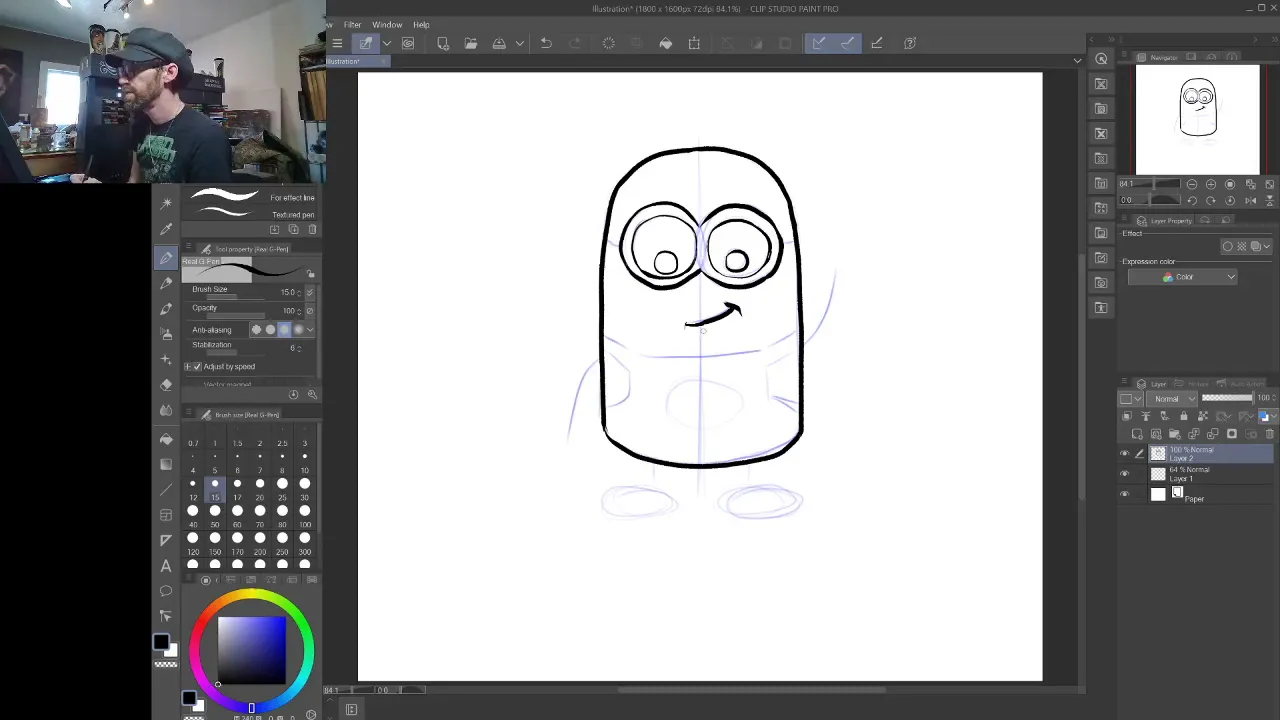
Task: Click the Quick Access magnifier icon at top of right dock
Action: tap(1101, 59)
